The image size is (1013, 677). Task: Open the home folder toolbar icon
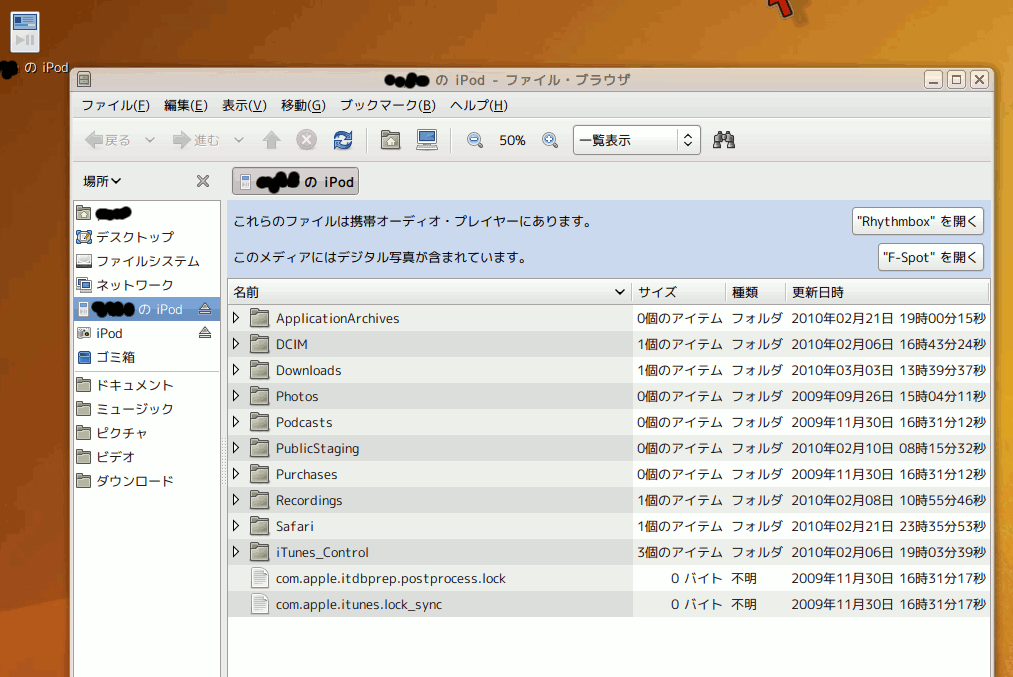[x=390, y=140]
